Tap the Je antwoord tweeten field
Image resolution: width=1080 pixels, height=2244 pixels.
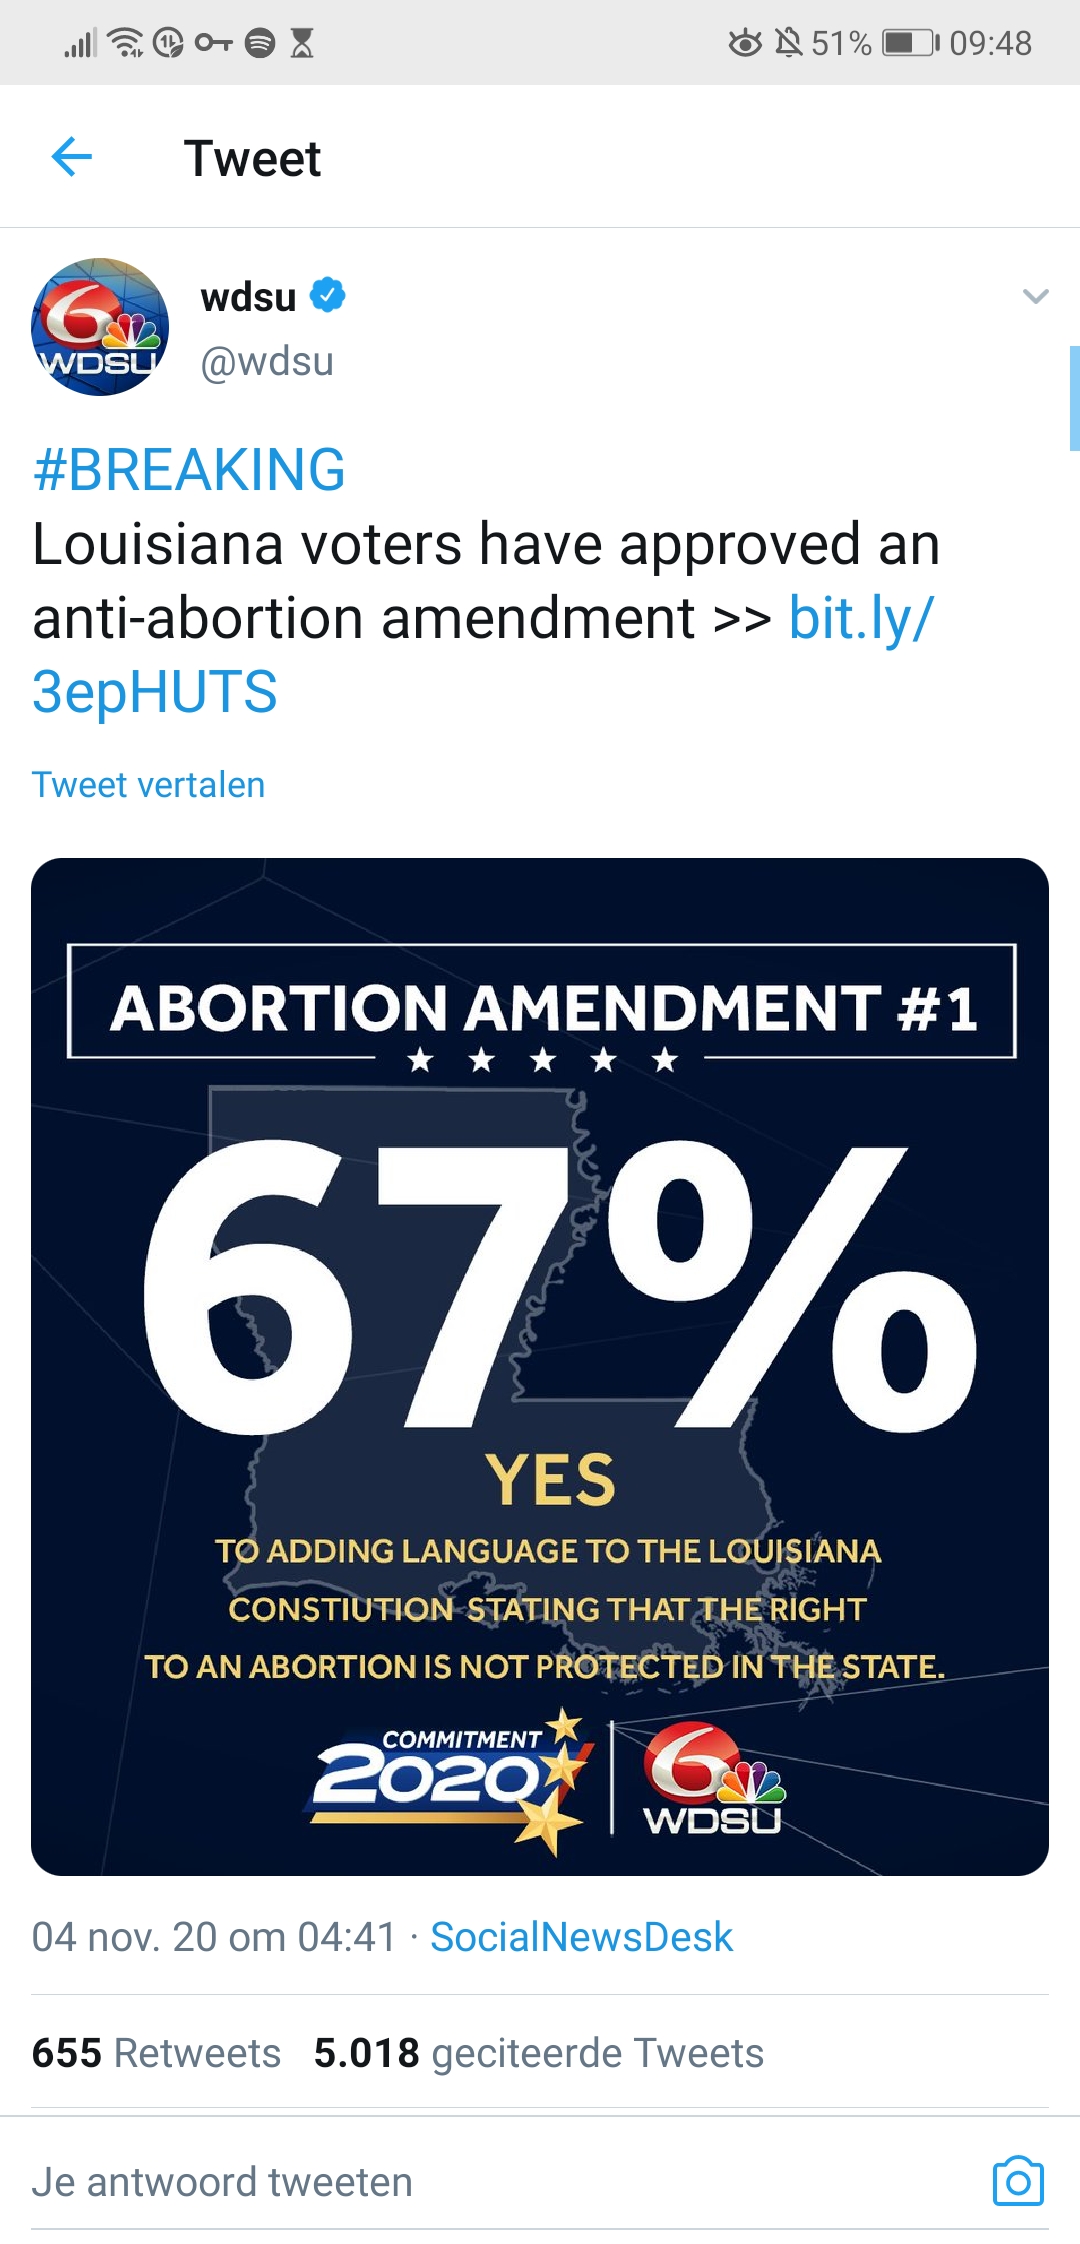(x=500, y=2181)
